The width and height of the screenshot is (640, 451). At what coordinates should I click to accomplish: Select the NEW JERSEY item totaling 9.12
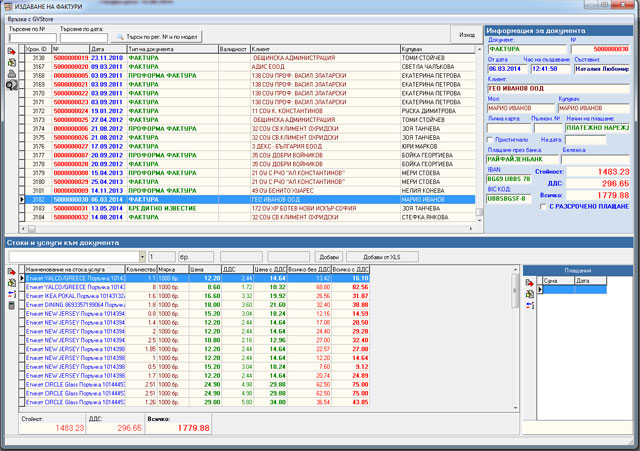pos(197,367)
